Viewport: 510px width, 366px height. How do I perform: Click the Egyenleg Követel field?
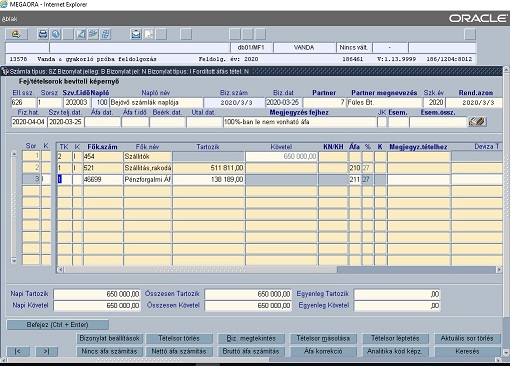[x=397, y=306]
